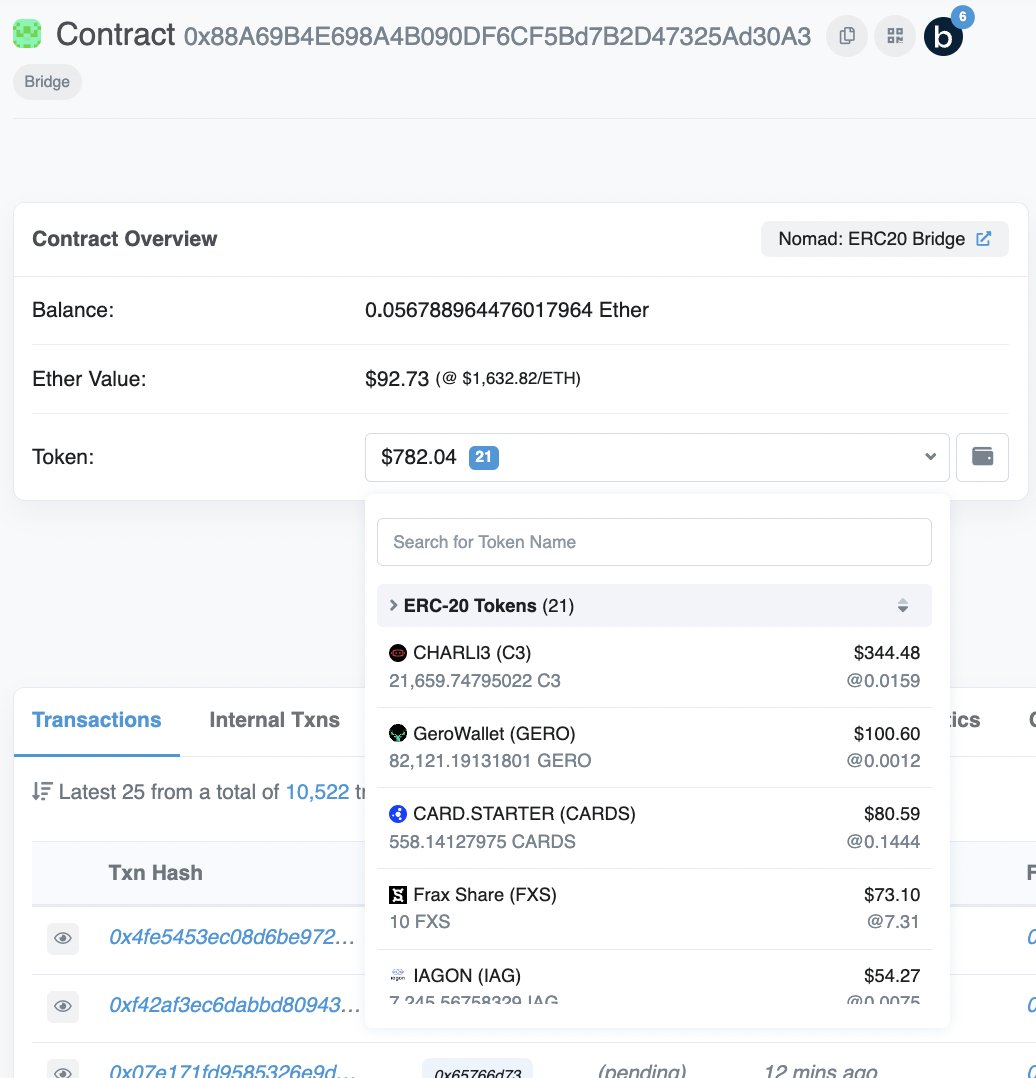Focus the Search for Token Name field
The width and height of the screenshot is (1036, 1078).
pos(654,542)
